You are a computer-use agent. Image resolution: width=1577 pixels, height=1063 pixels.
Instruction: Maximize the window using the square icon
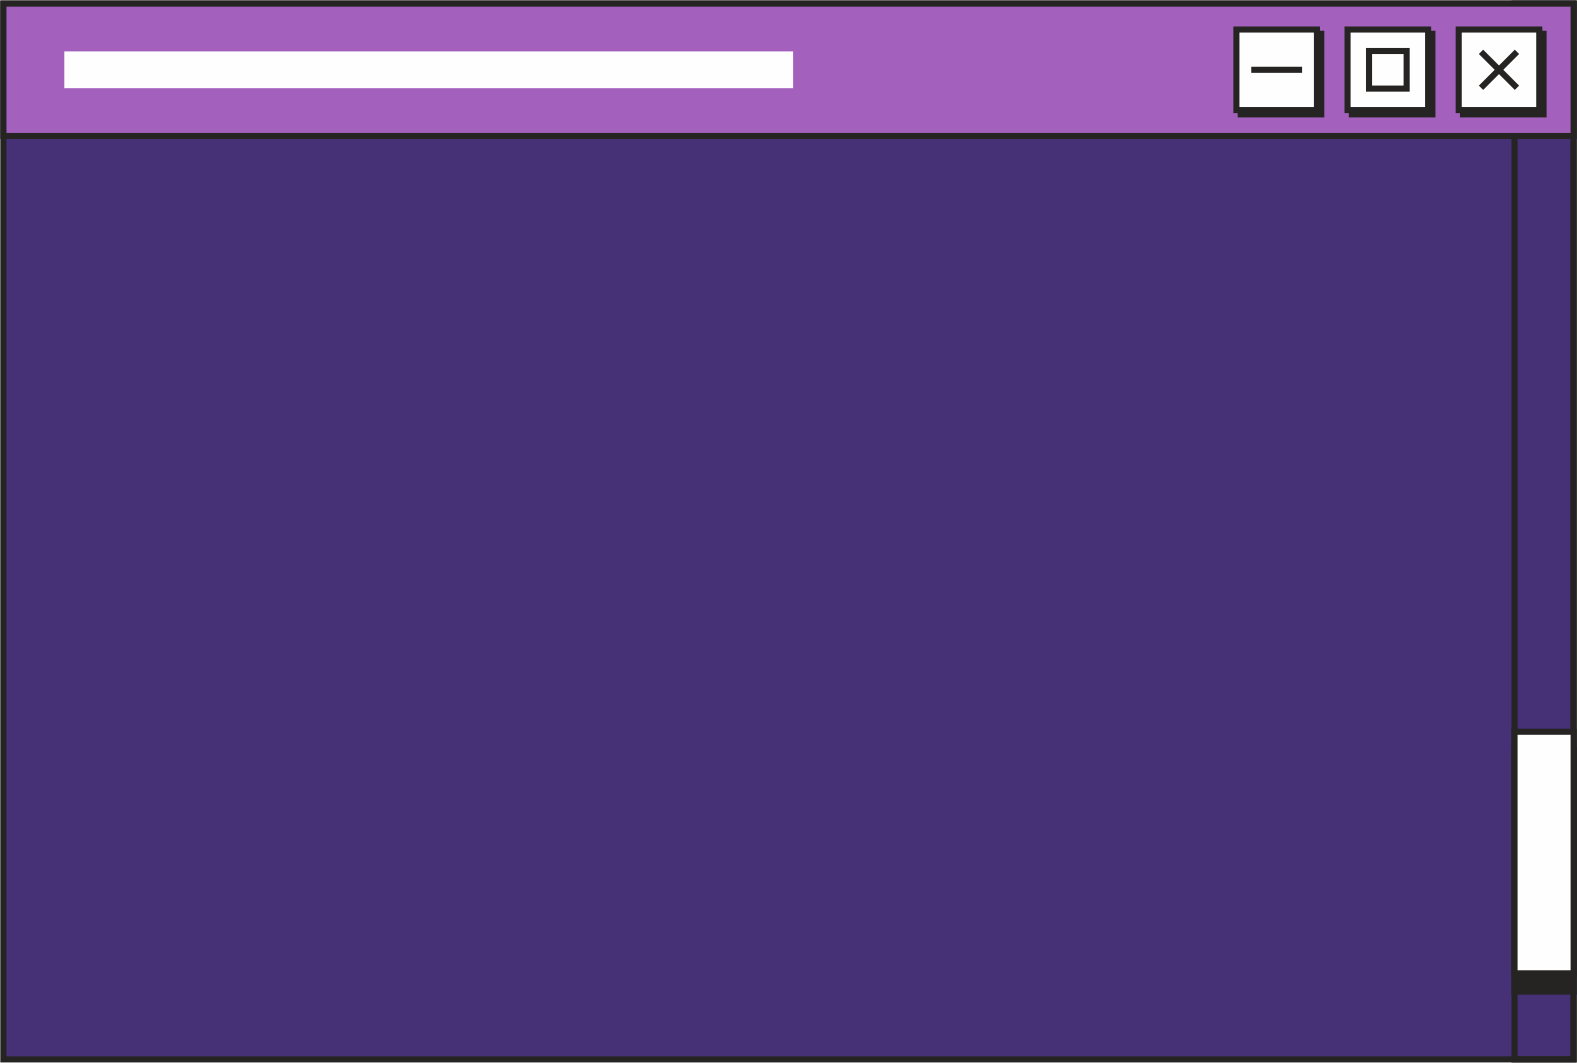[1387, 70]
